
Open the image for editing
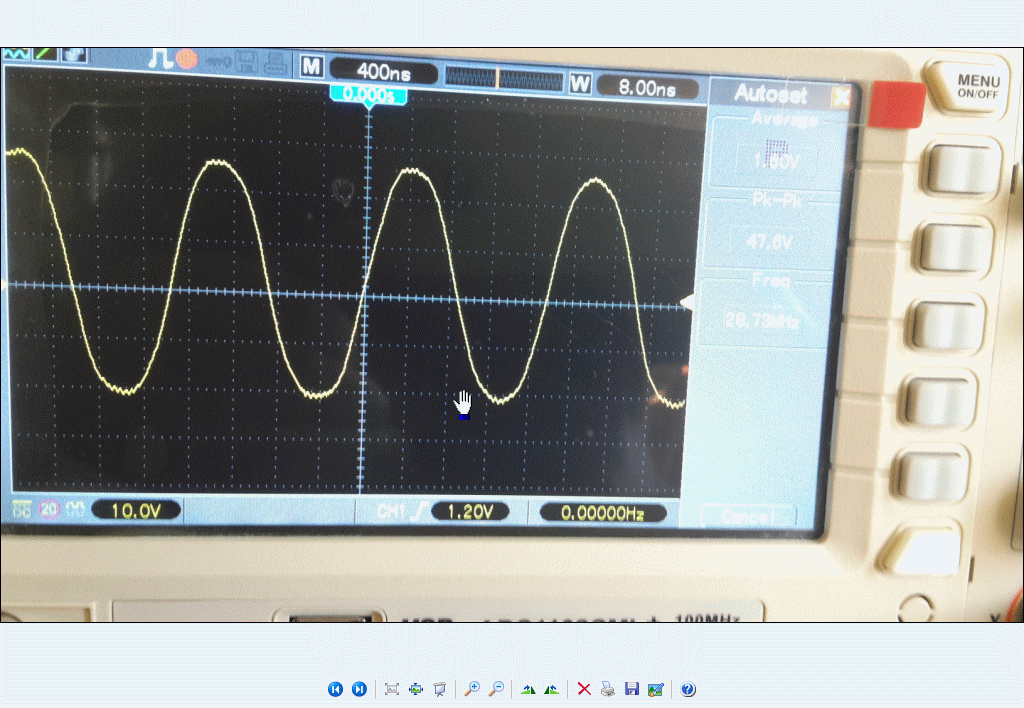pos(655,689)
